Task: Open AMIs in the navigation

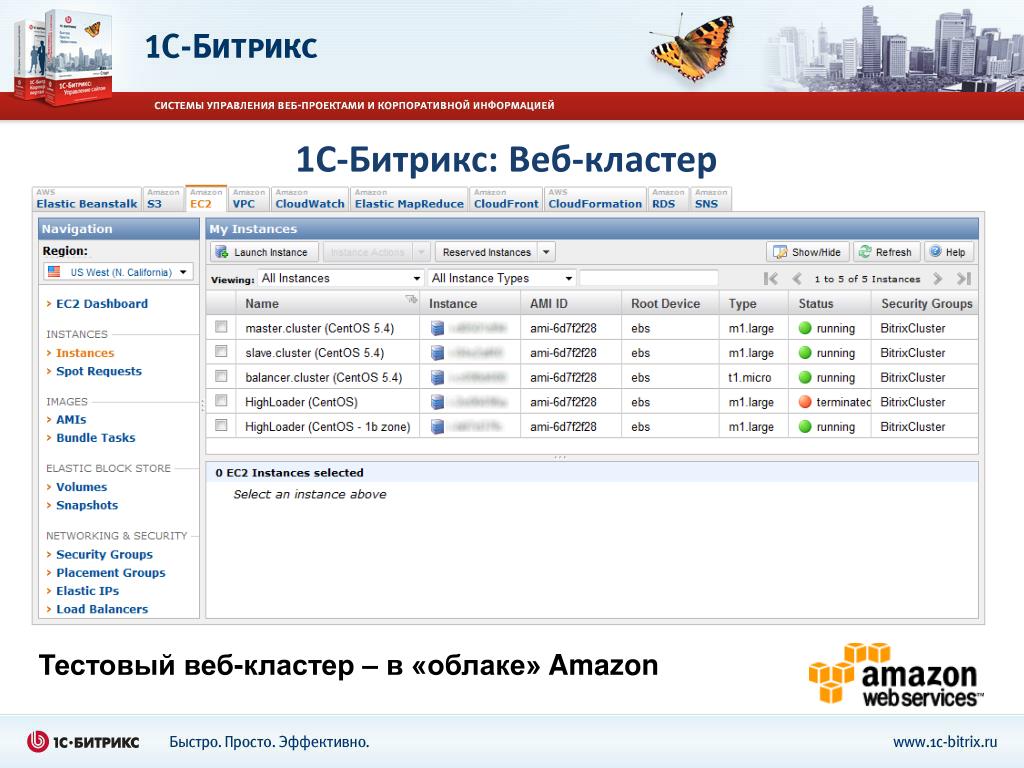Action: [71, 419]
